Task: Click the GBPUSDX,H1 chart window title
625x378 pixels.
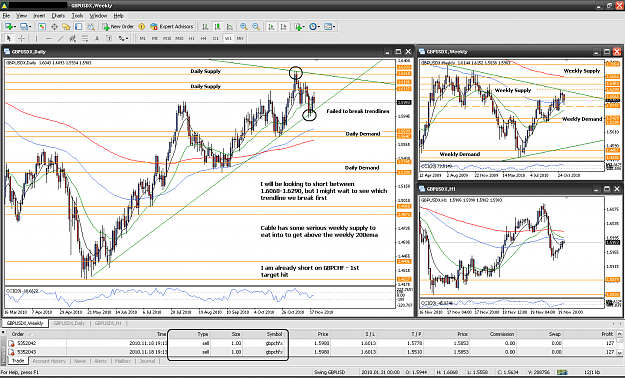Action: tap(441, 189)
